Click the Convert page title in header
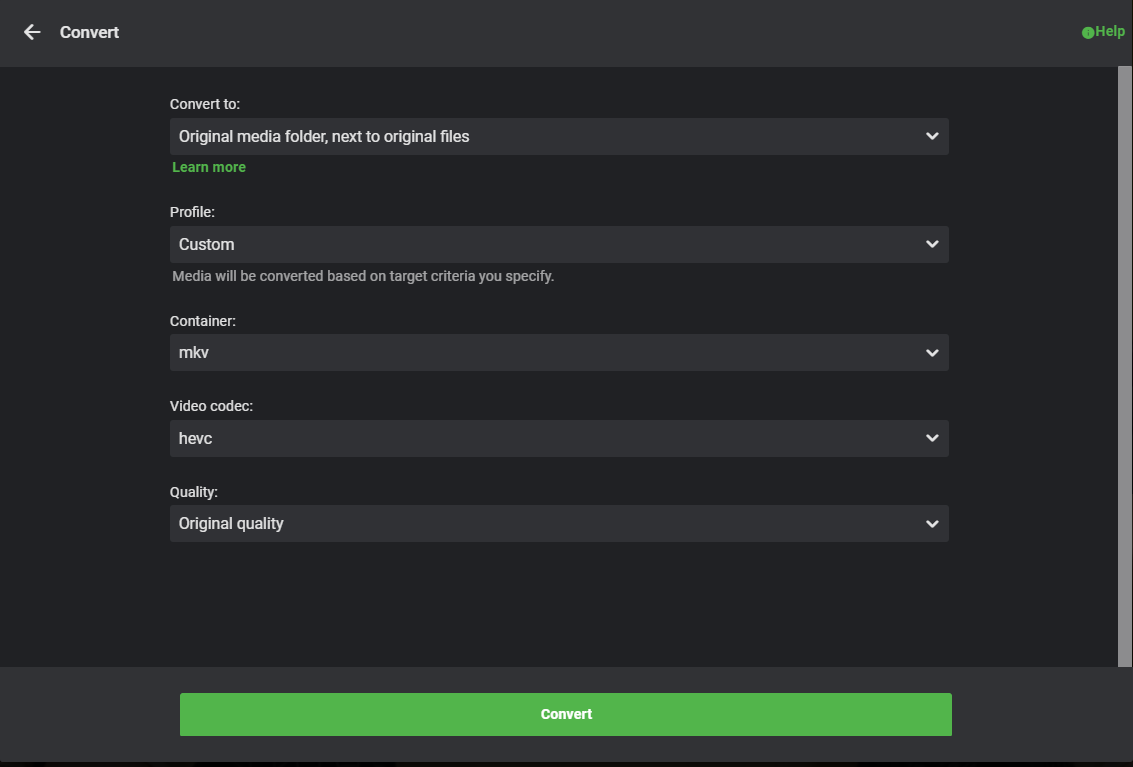This screenshot has width=1133, height=767. point(90,33)
